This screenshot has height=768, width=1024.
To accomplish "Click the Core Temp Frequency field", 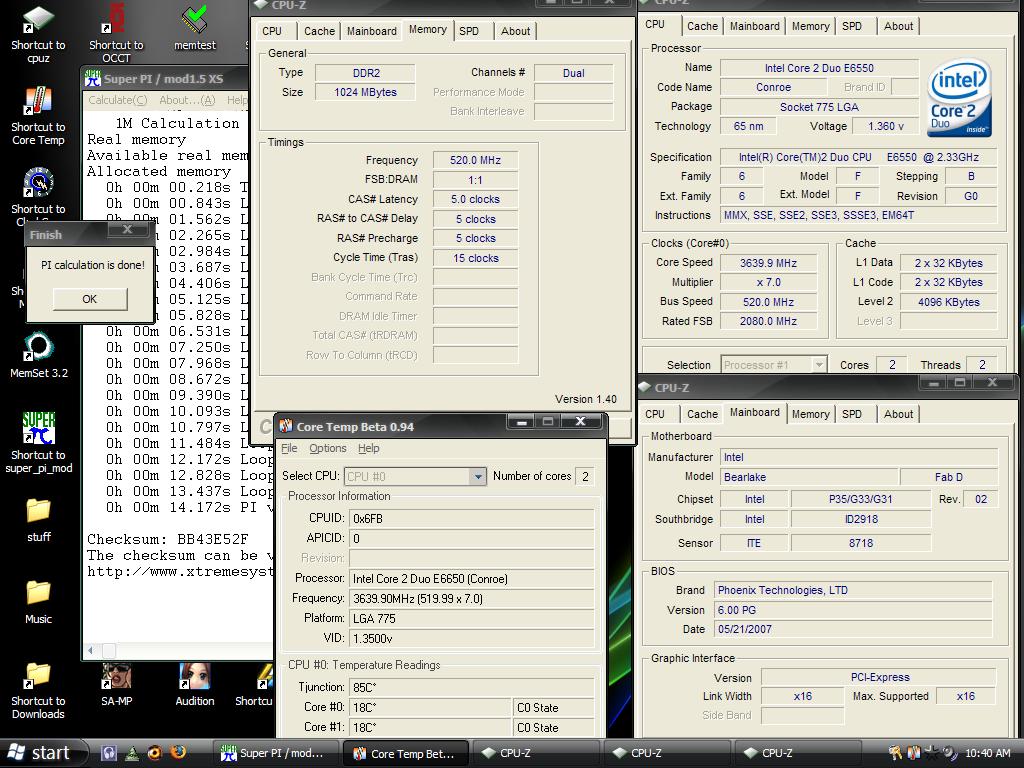I will pos(472,598).
